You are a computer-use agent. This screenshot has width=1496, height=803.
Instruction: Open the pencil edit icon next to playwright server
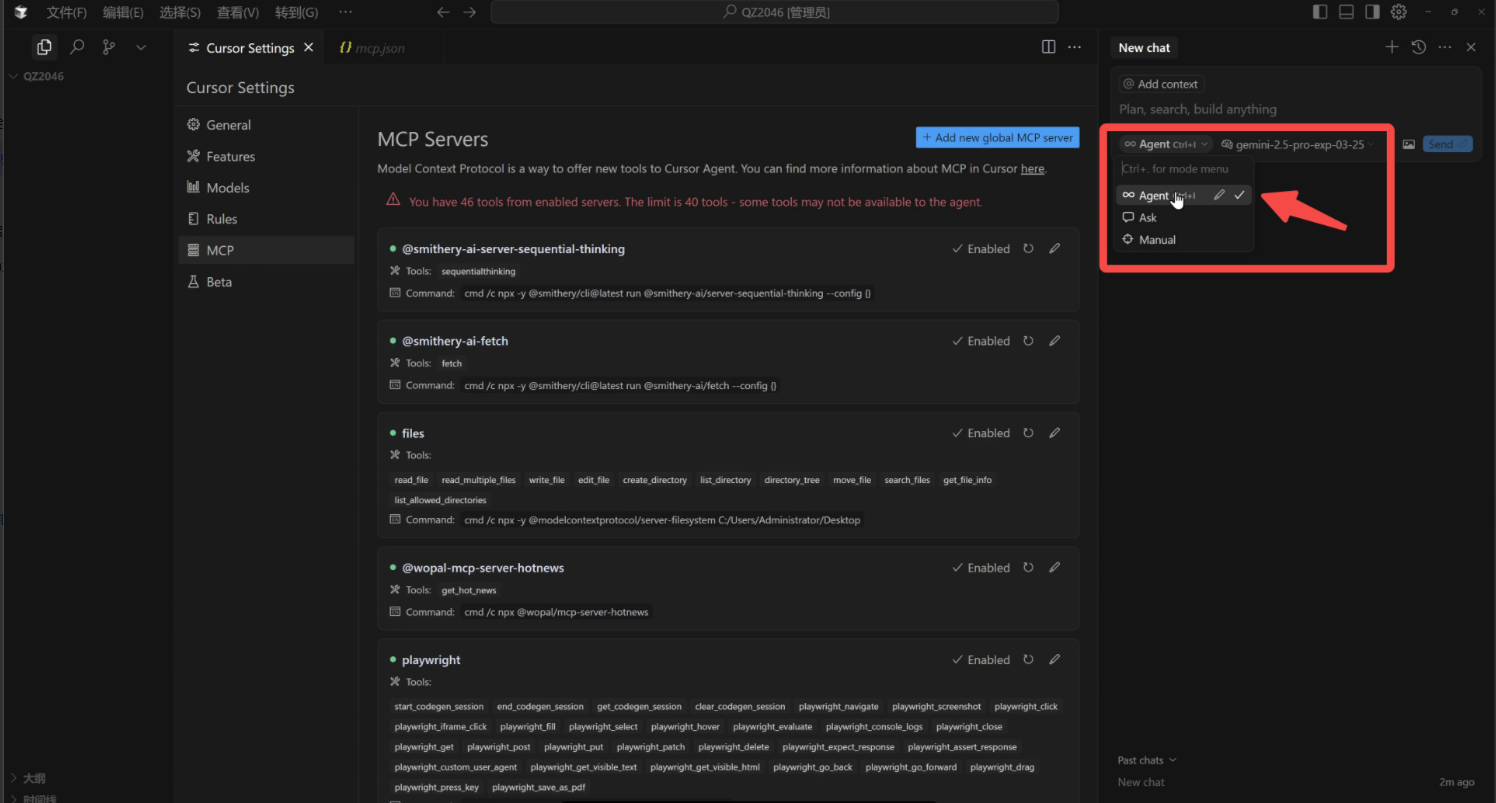(1054, 659)
